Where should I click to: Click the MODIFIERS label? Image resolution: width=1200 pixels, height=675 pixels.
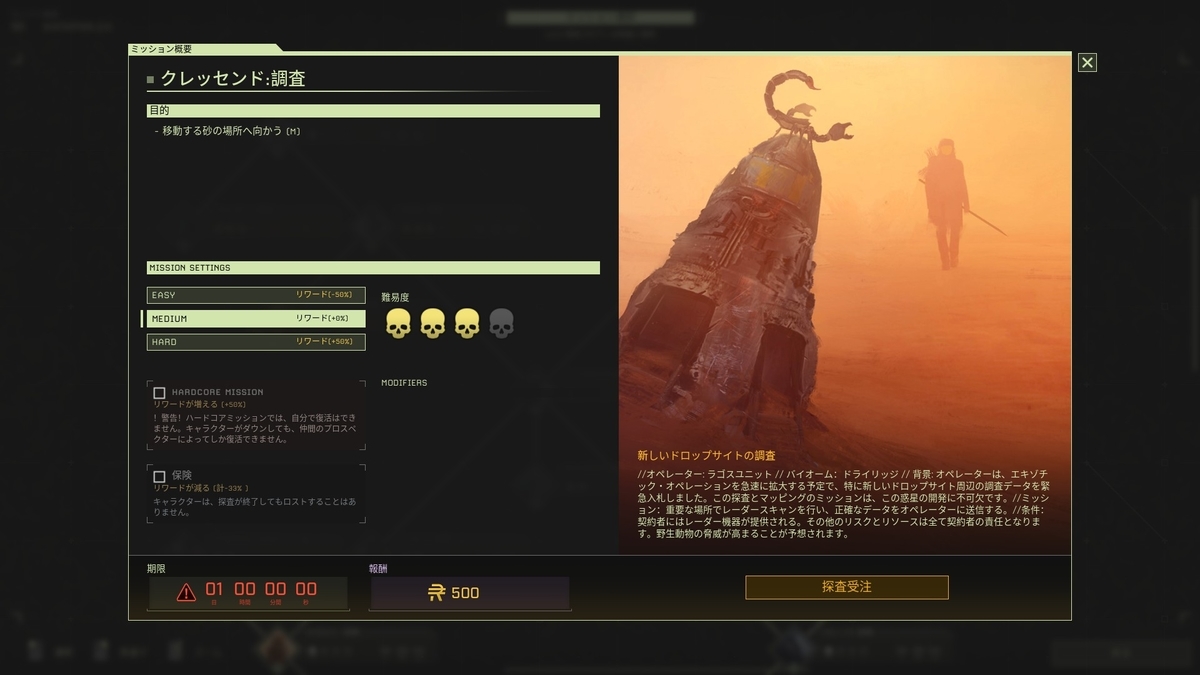click(404, 383)
